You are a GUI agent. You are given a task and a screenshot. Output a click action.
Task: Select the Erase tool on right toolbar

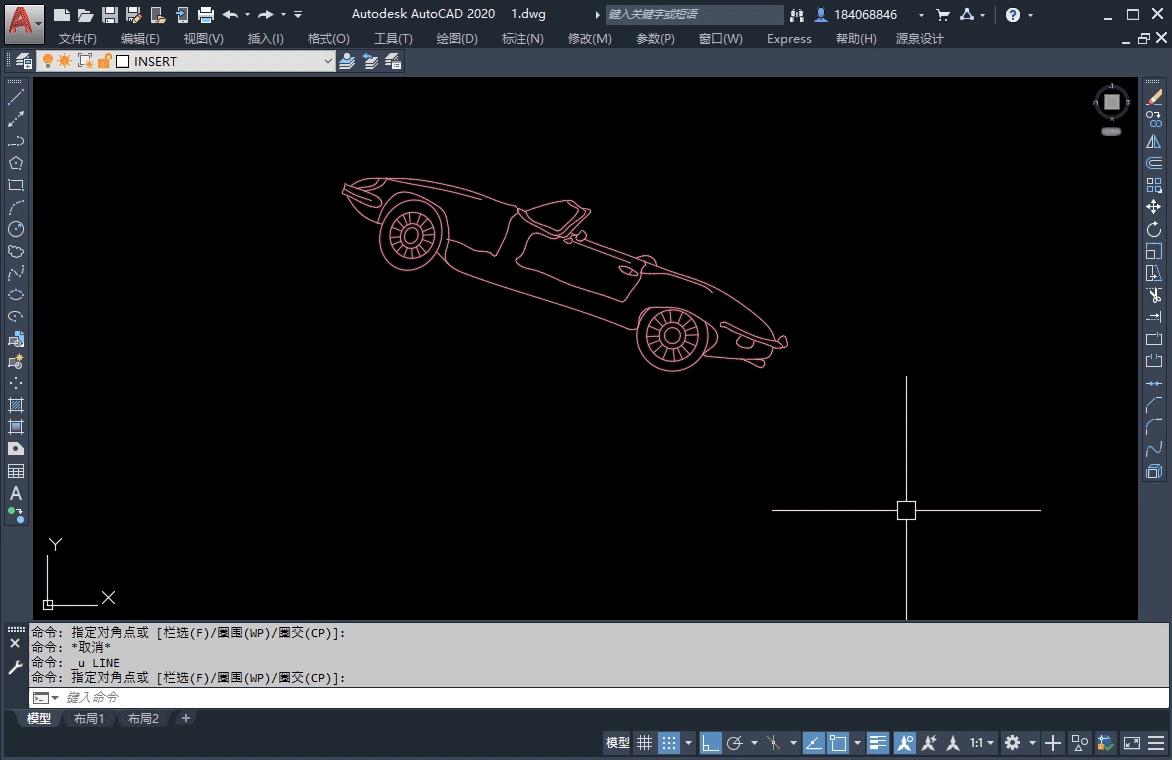point(1155,96)
